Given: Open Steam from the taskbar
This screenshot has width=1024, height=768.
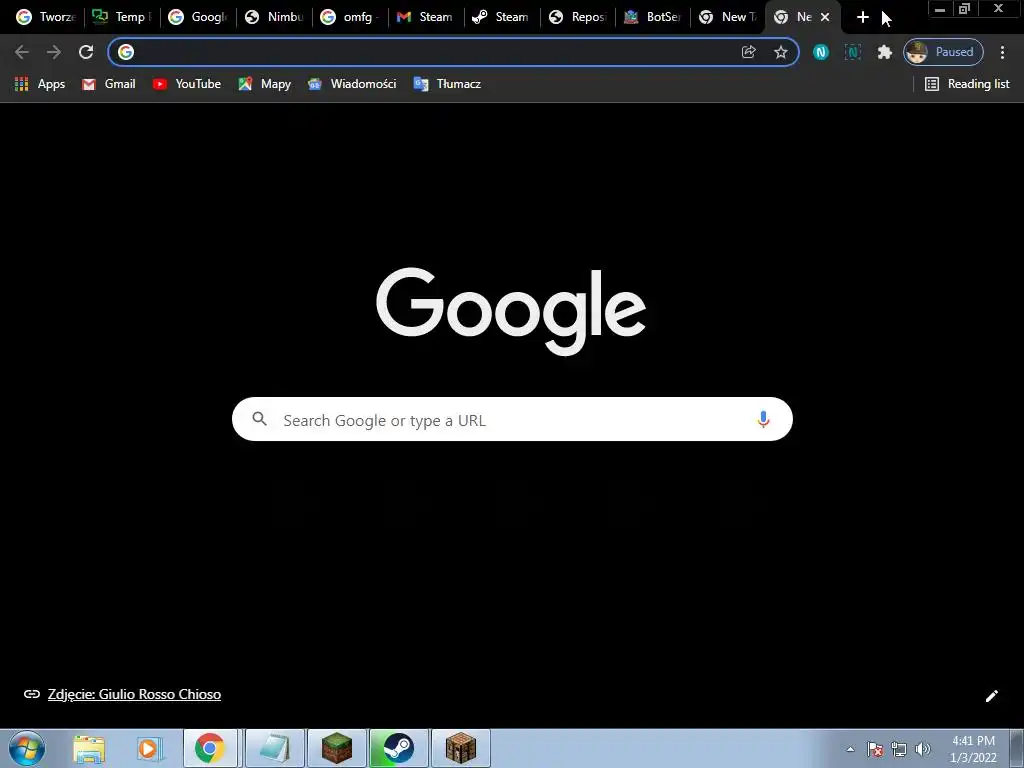Looking at the screenshot, I should 398,748.
